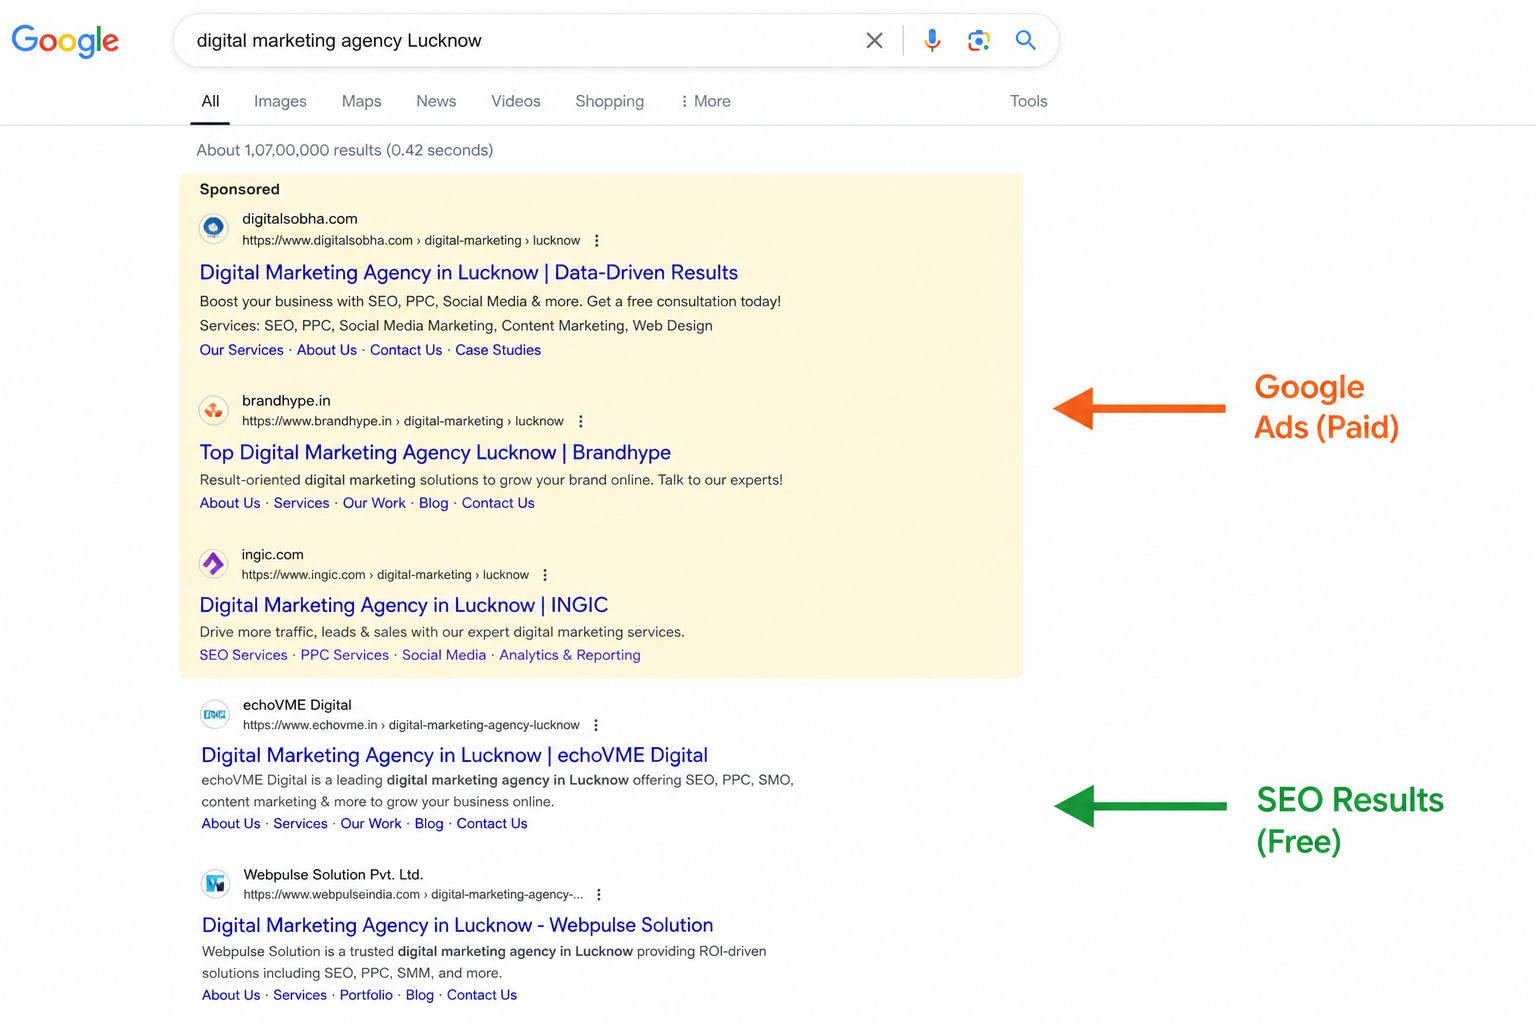
Task: Open Webpulse 'Blog' sitelink
Action: point(420,995)
